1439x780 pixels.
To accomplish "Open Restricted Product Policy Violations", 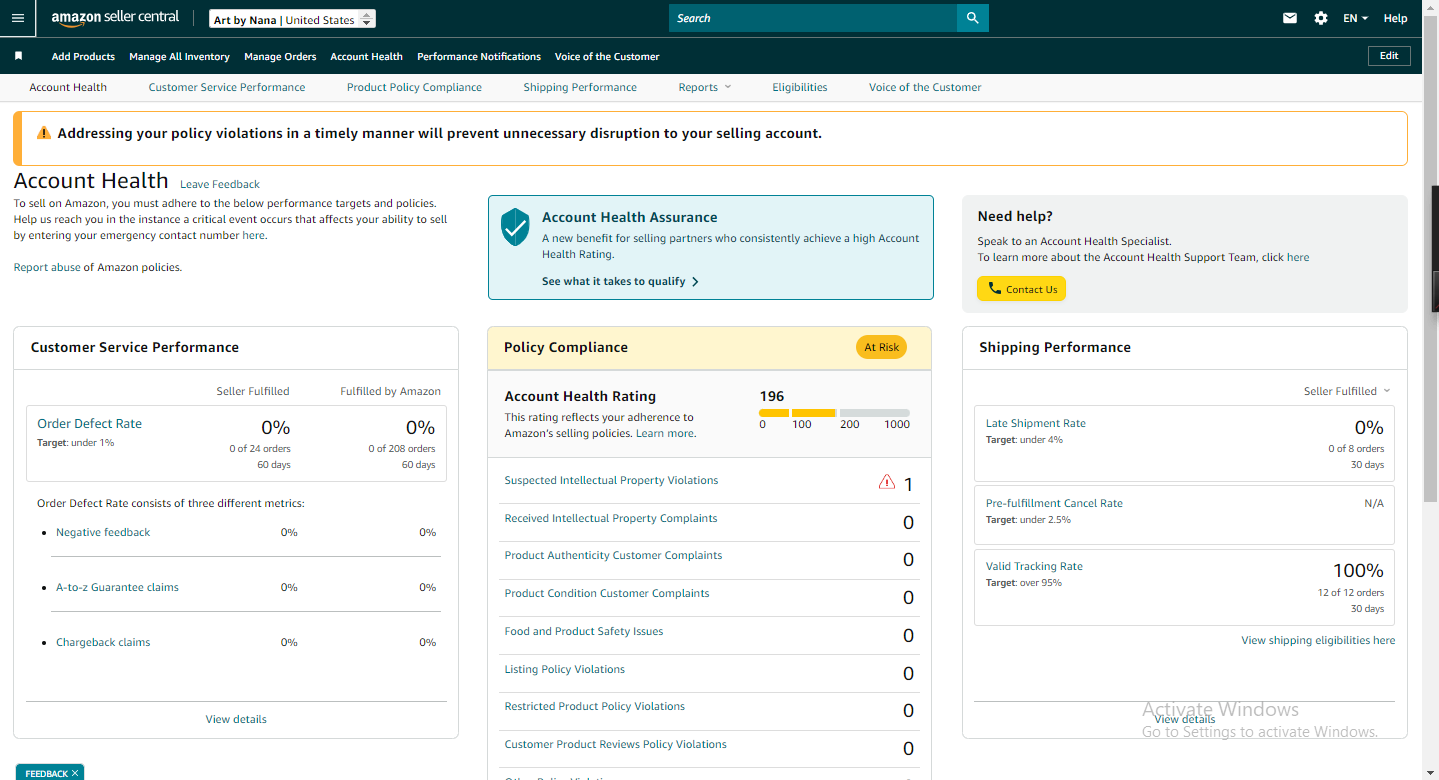I will (x=595, y=706).
